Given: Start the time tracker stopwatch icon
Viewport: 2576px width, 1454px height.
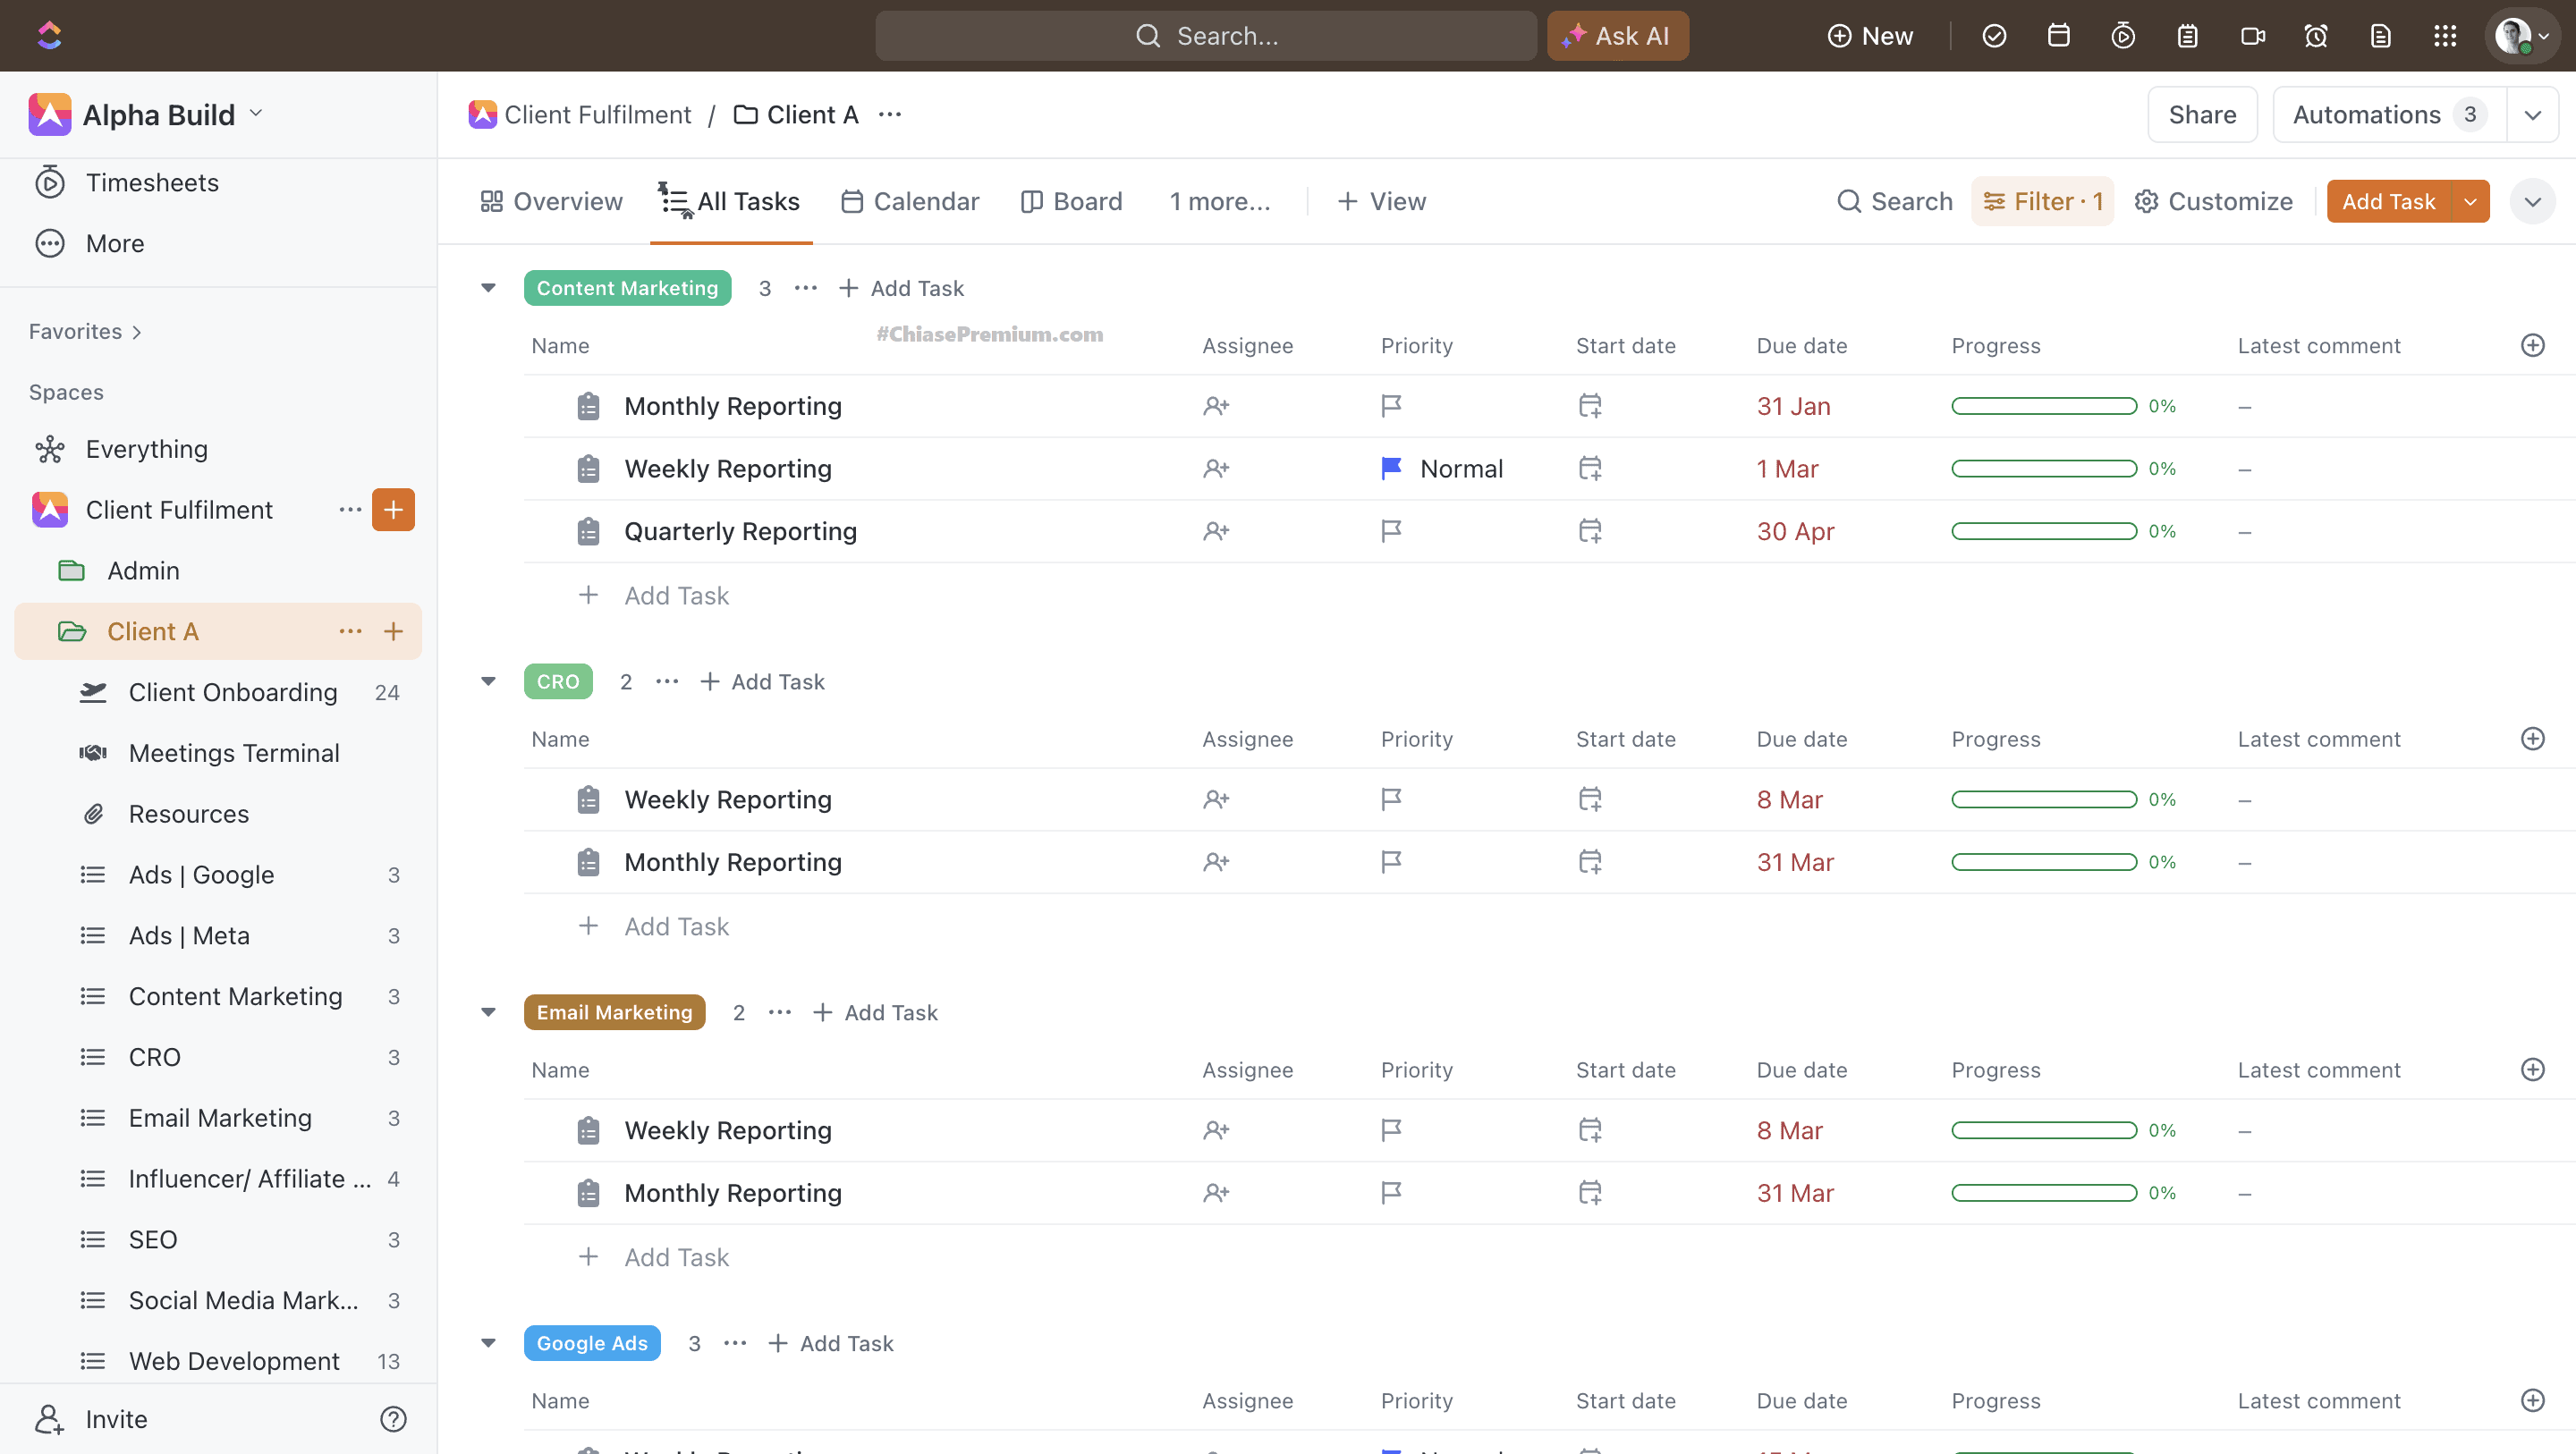Looking at the screenshot, I should (2123, 35).
